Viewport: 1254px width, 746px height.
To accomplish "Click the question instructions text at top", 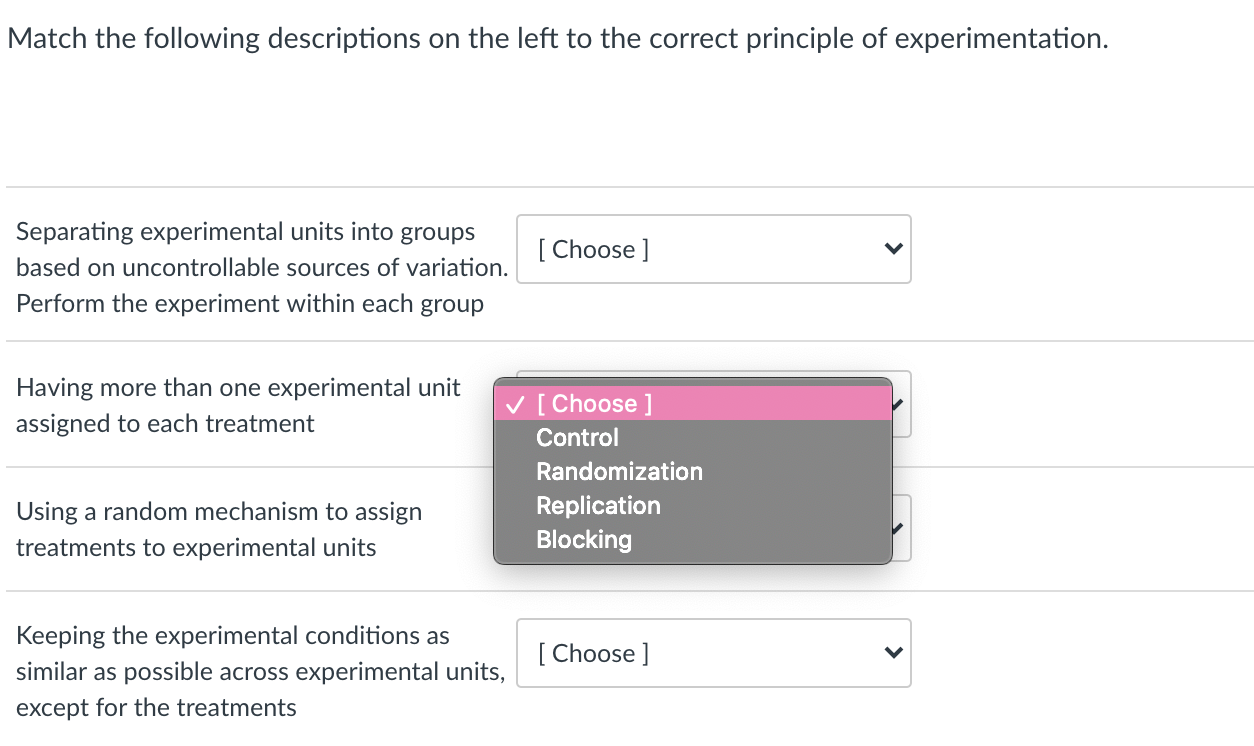I will pyautogui.click(x=557, y=39).
